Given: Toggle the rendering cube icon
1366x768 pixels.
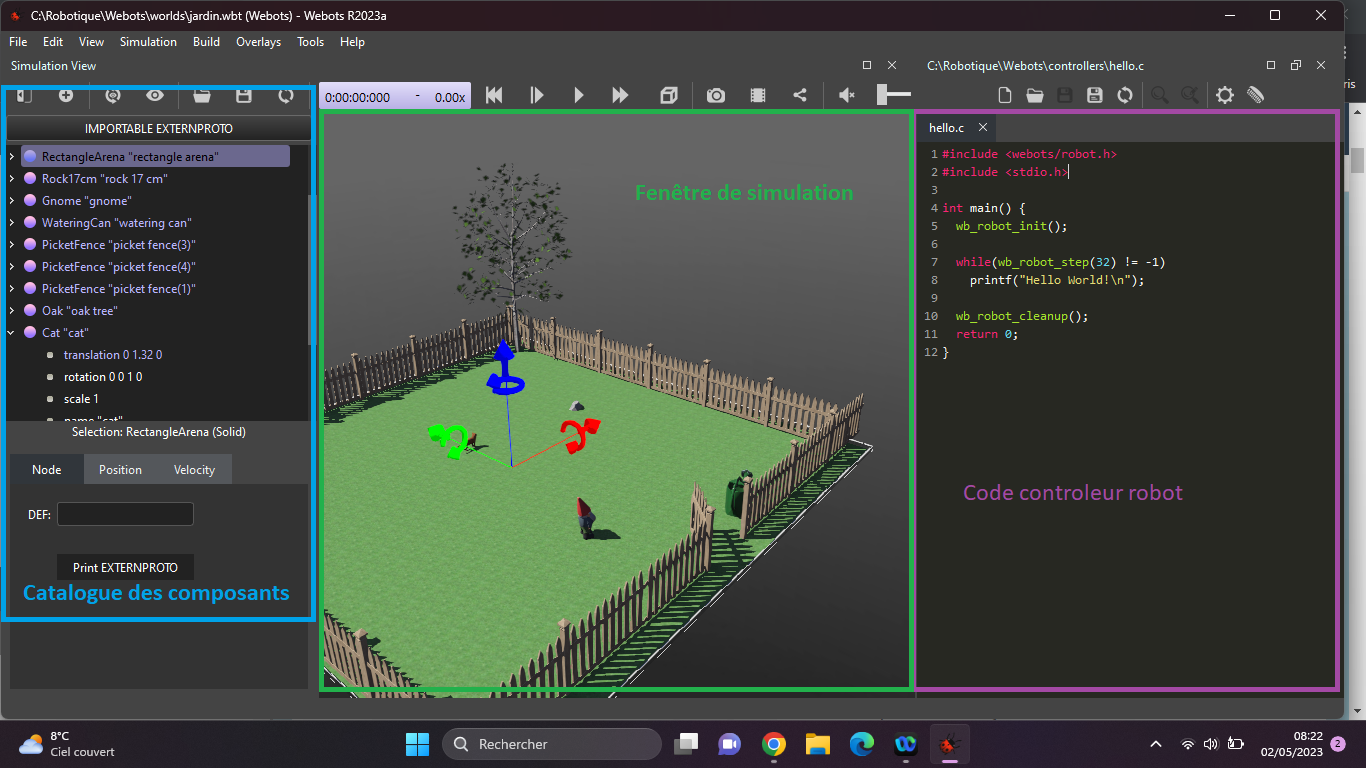Looking at the screenshot, I should pos(669,96).
